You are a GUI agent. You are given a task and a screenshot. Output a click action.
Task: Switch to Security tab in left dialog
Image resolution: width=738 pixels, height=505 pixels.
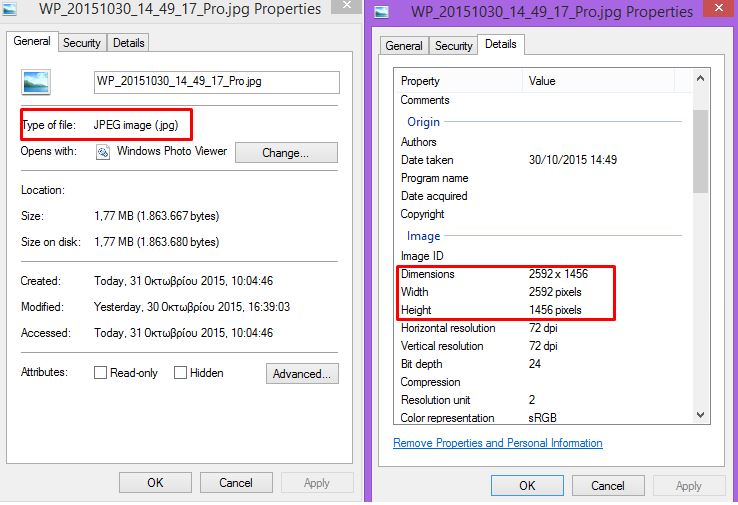click(81, 43)
